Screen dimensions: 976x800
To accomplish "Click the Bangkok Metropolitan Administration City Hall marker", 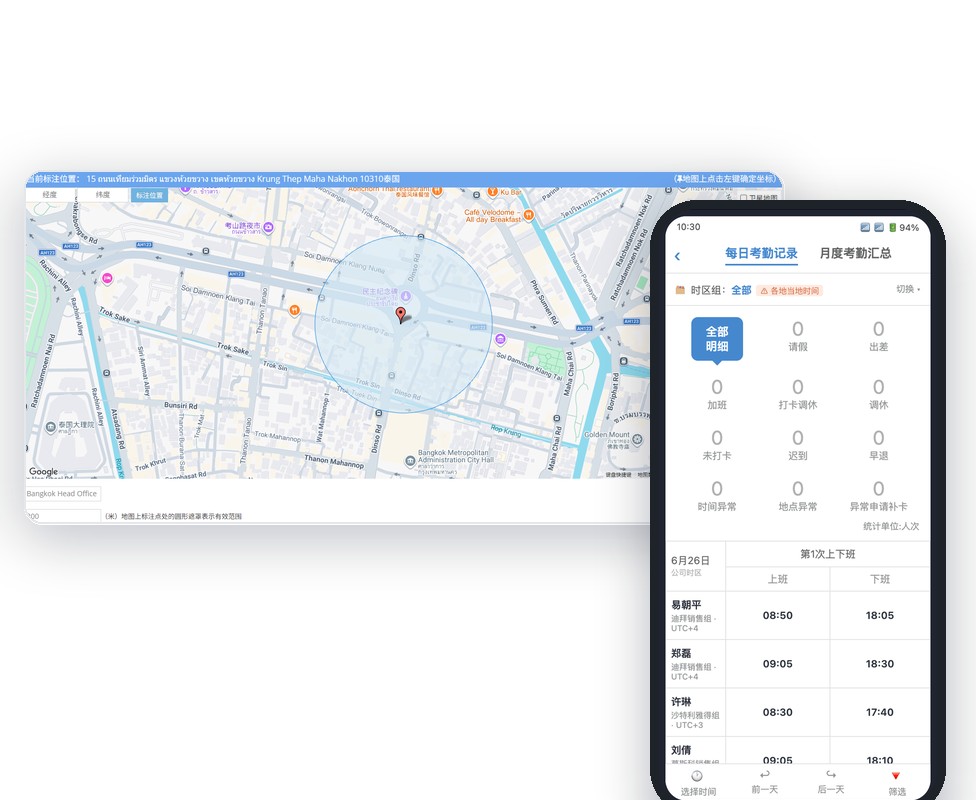I will (x=410, y=461).
